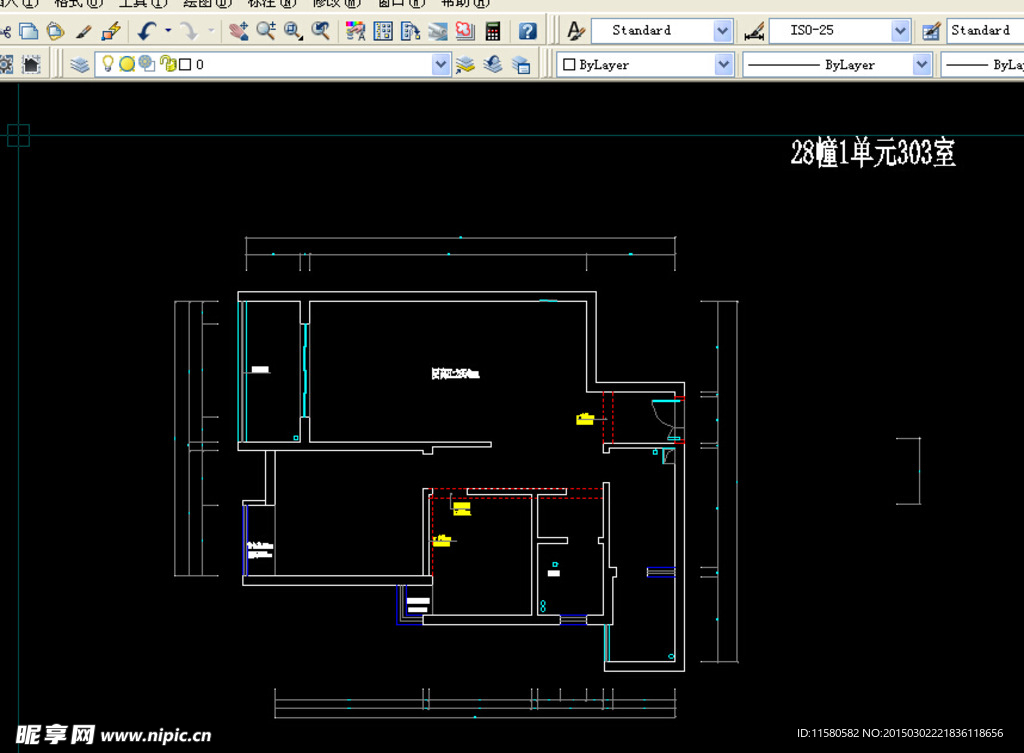The width and height of the screenshot is (1024, 753).
Task: Open the Layer Properties Manager
Action: [80, 65]
